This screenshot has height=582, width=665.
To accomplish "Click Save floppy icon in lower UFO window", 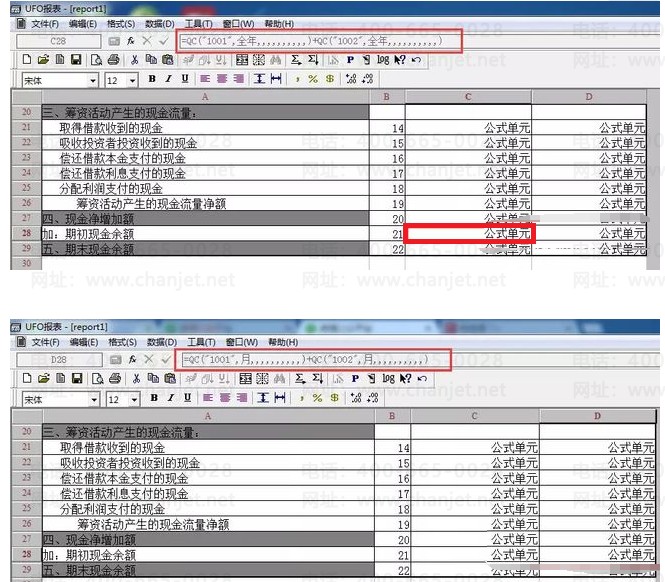I will coord(77,378).
